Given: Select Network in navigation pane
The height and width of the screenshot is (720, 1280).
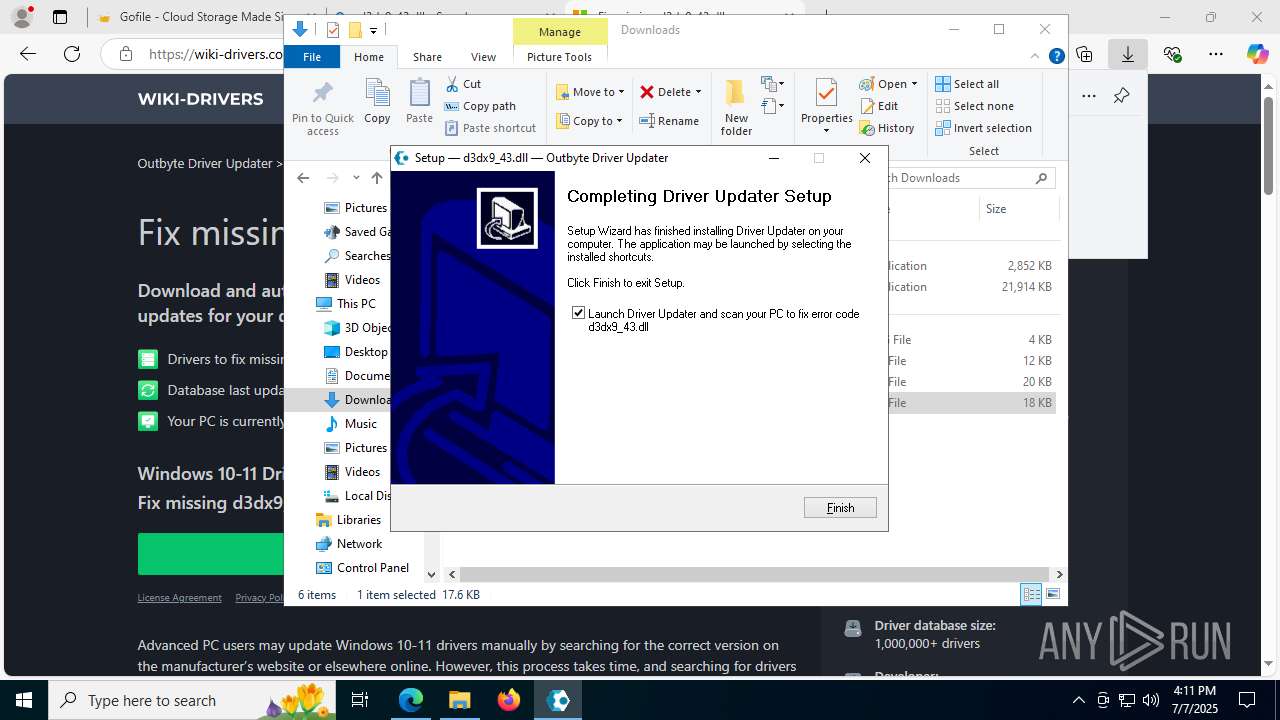Looking at the screenshot, I should (x=348, y=544).
